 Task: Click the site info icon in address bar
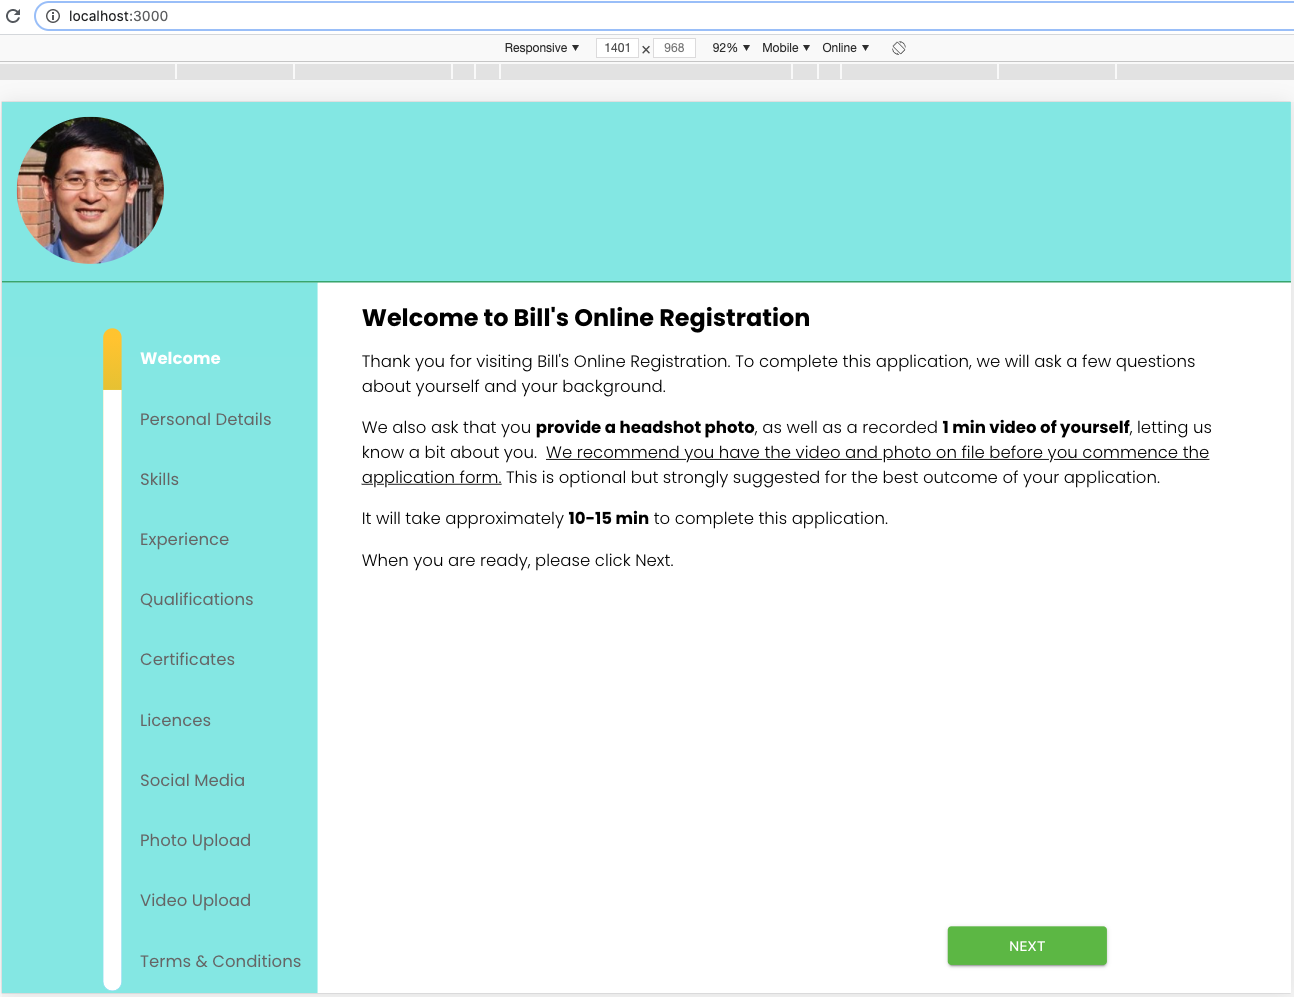pyautogui.click(x=53, y=16)
